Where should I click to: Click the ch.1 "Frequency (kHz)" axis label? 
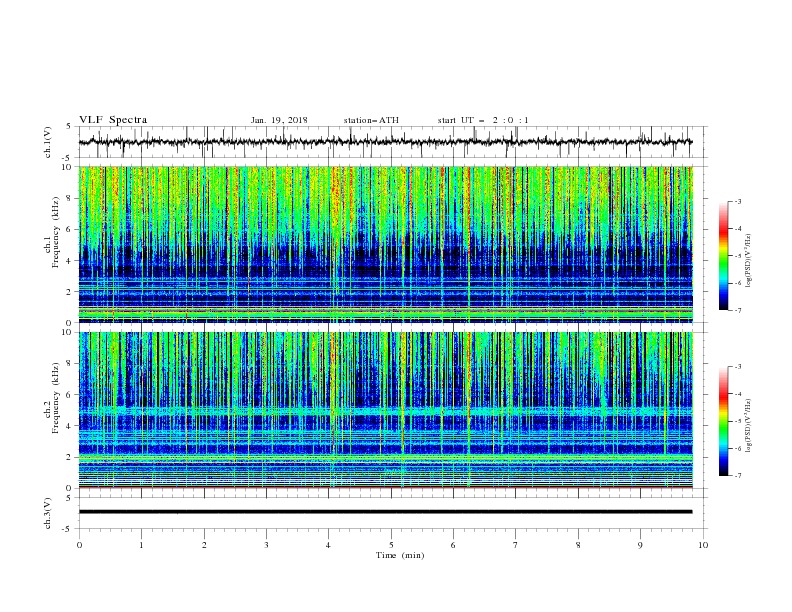(x=57, y=232)
